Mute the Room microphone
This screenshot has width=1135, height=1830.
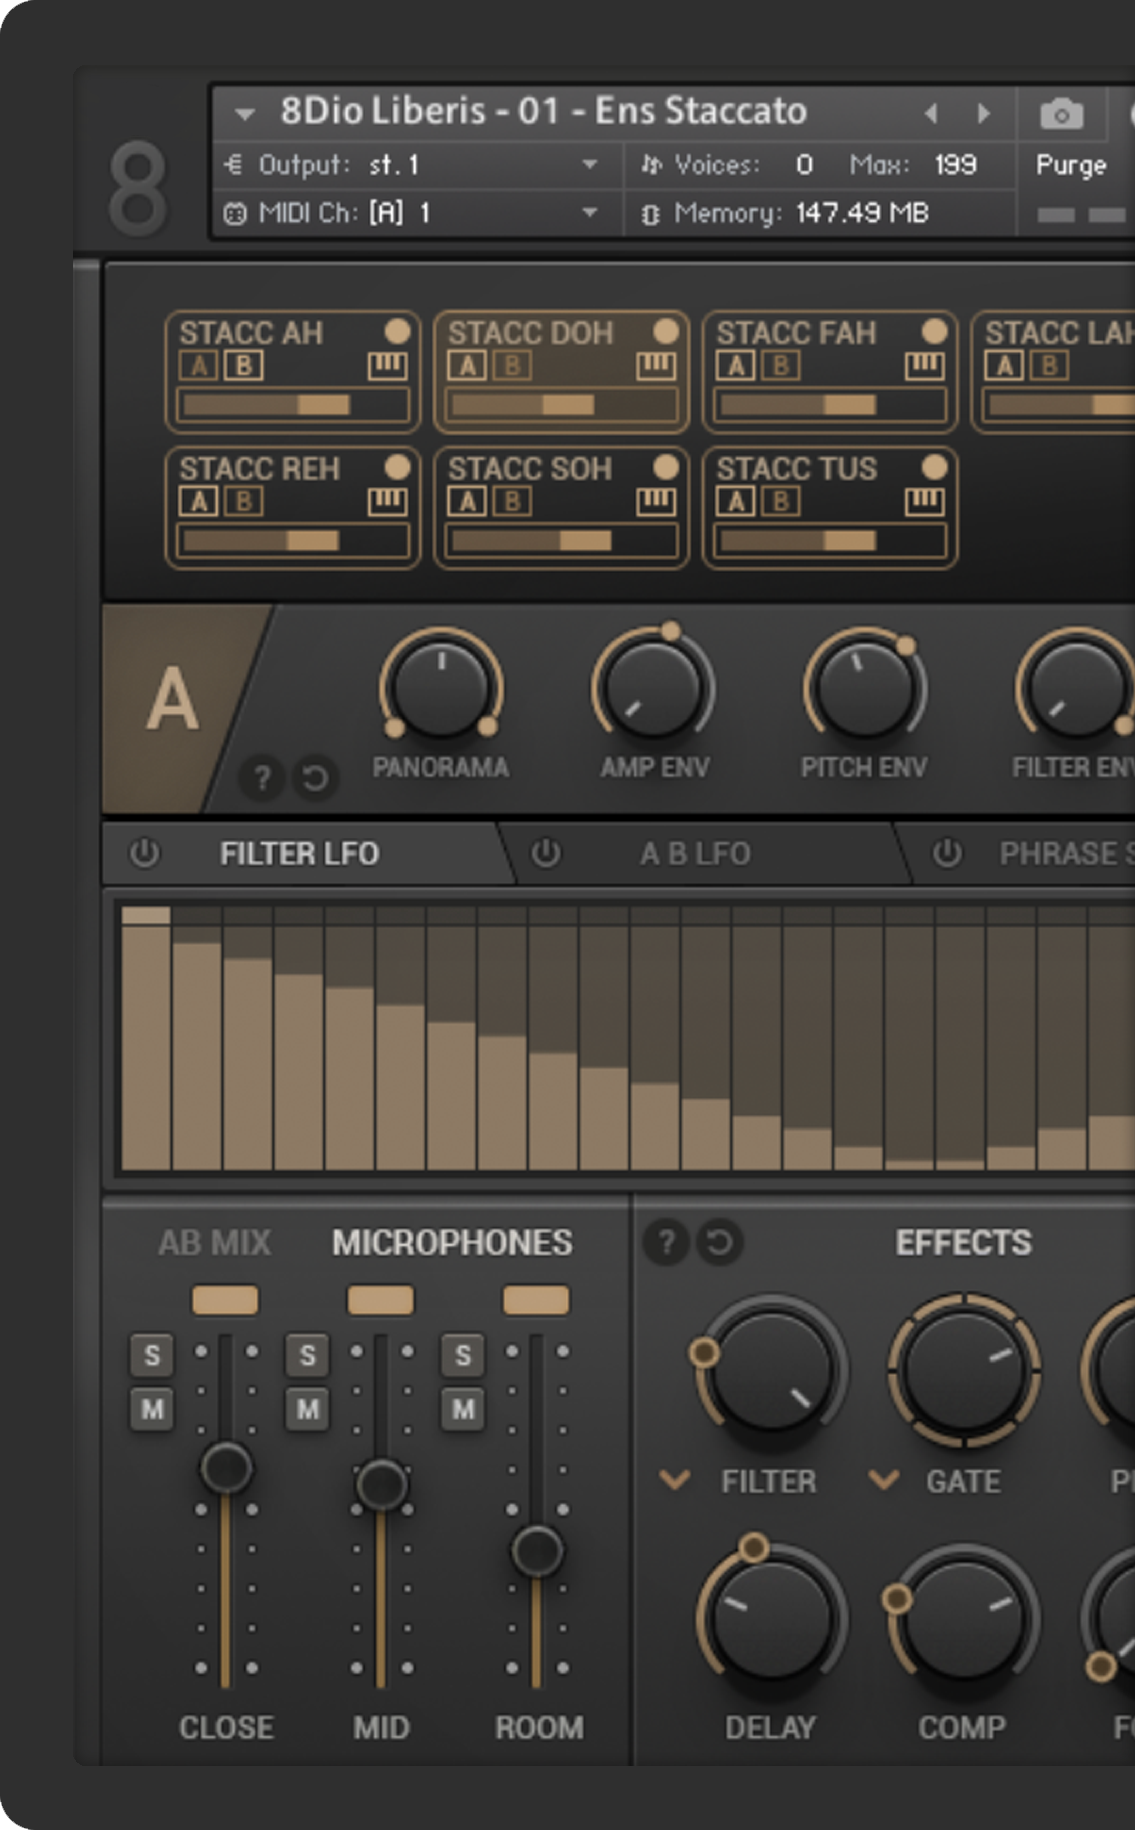tap(463, 1409)
